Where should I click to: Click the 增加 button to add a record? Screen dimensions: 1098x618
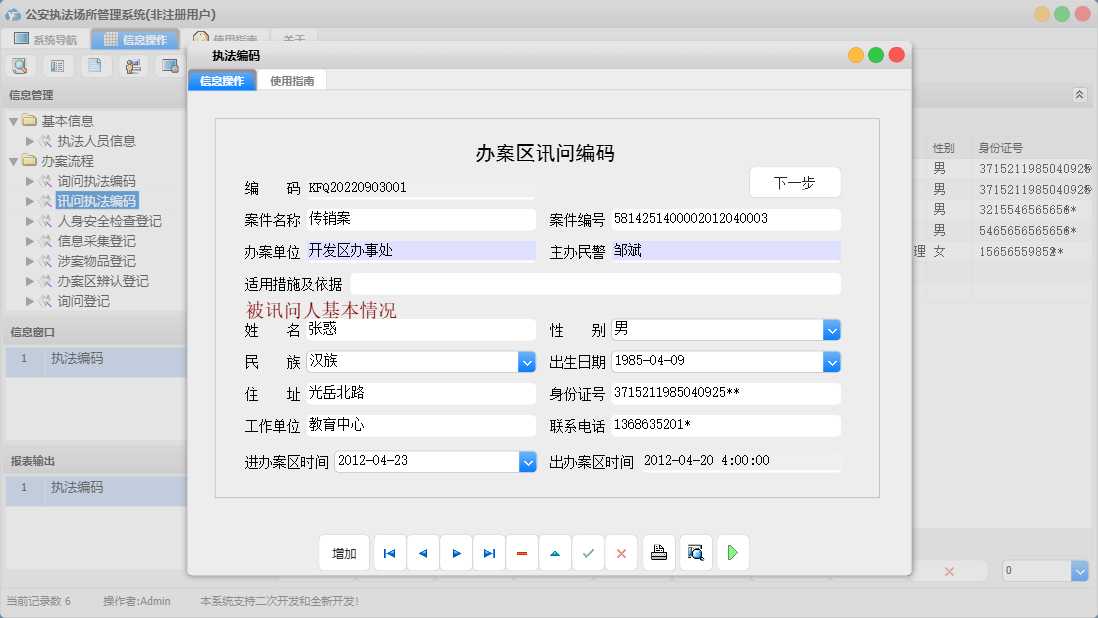[x=343, y=552]
